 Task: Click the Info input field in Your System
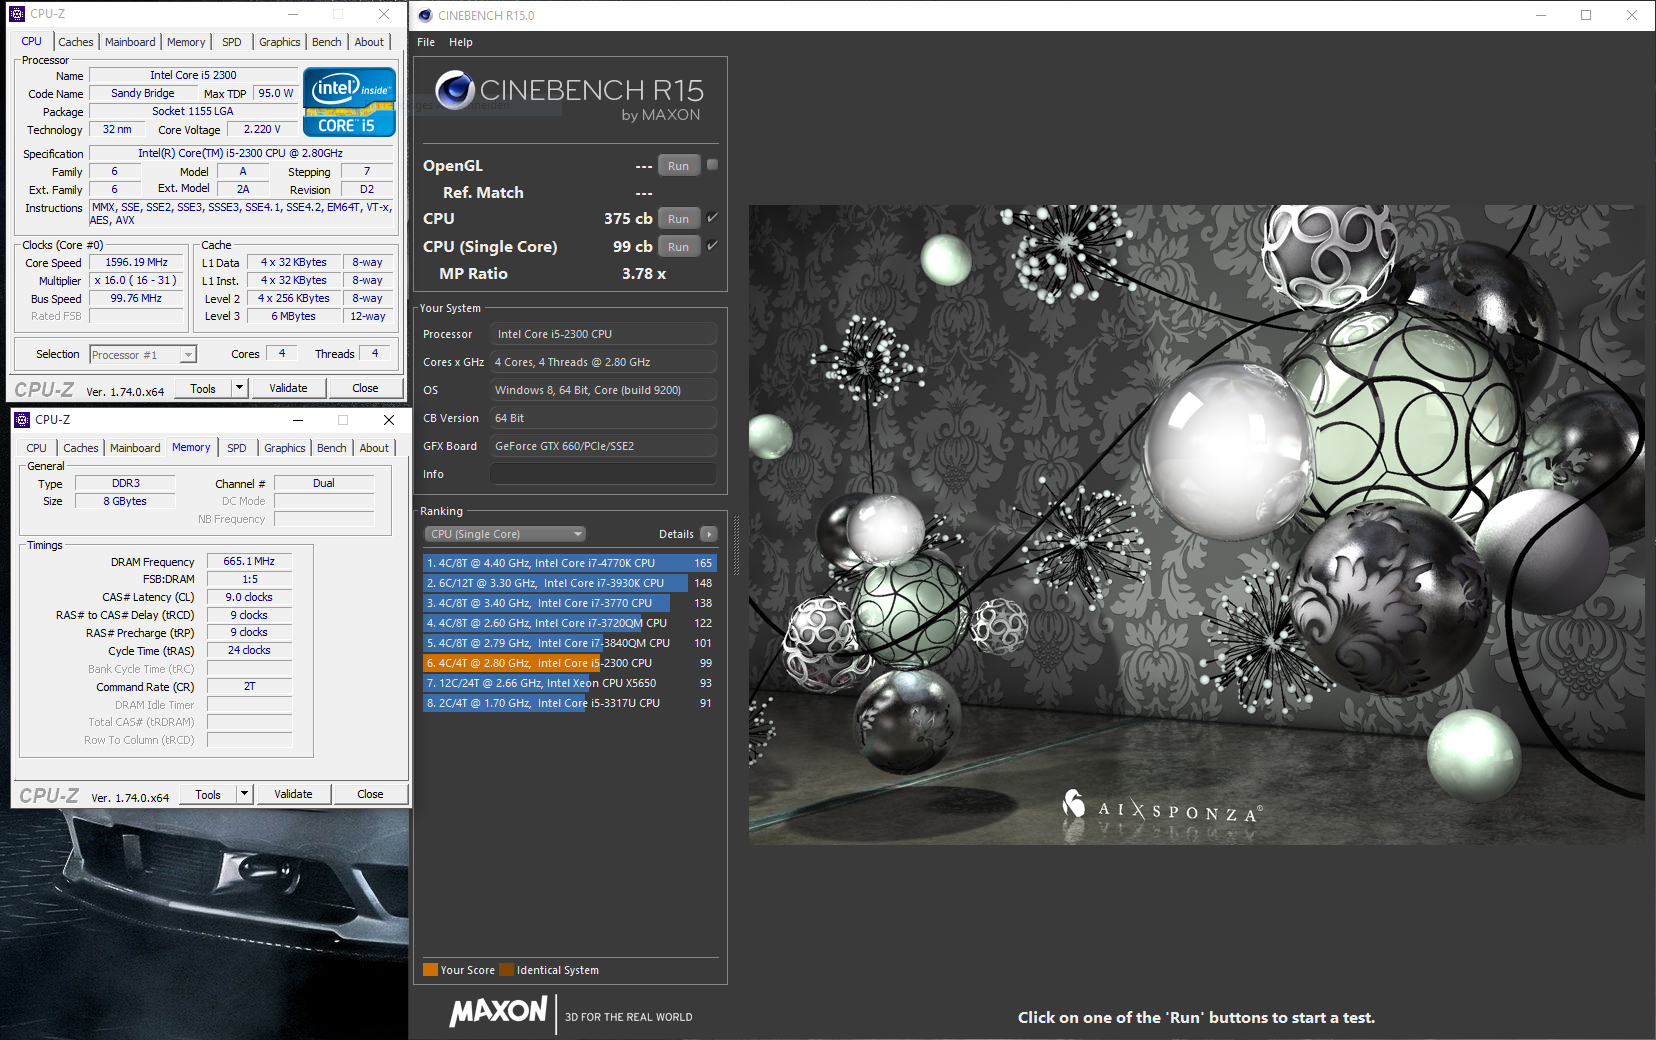pos(603,474)
